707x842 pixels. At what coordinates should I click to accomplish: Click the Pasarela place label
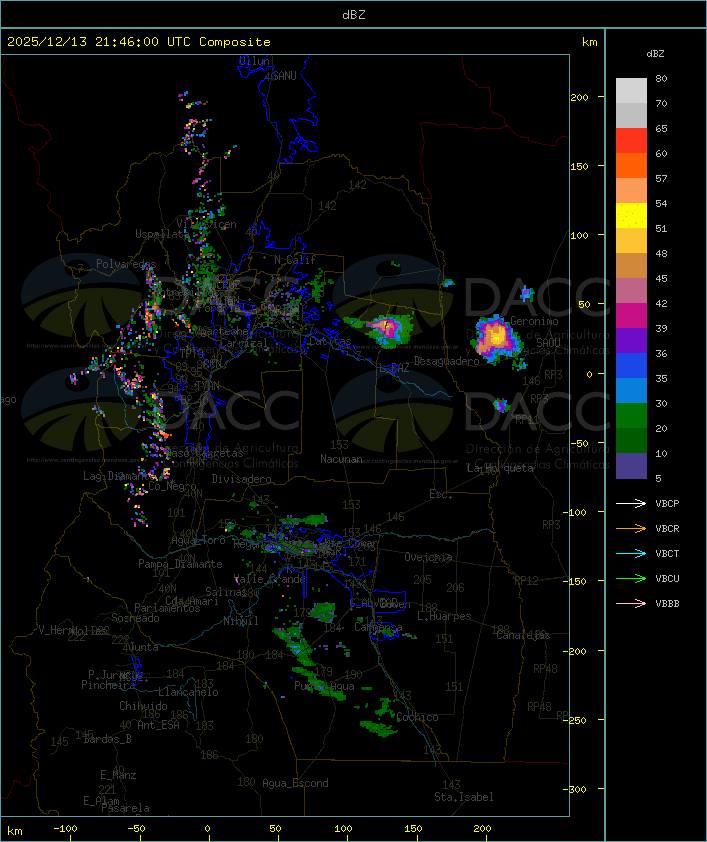click(x=125, y=808)
